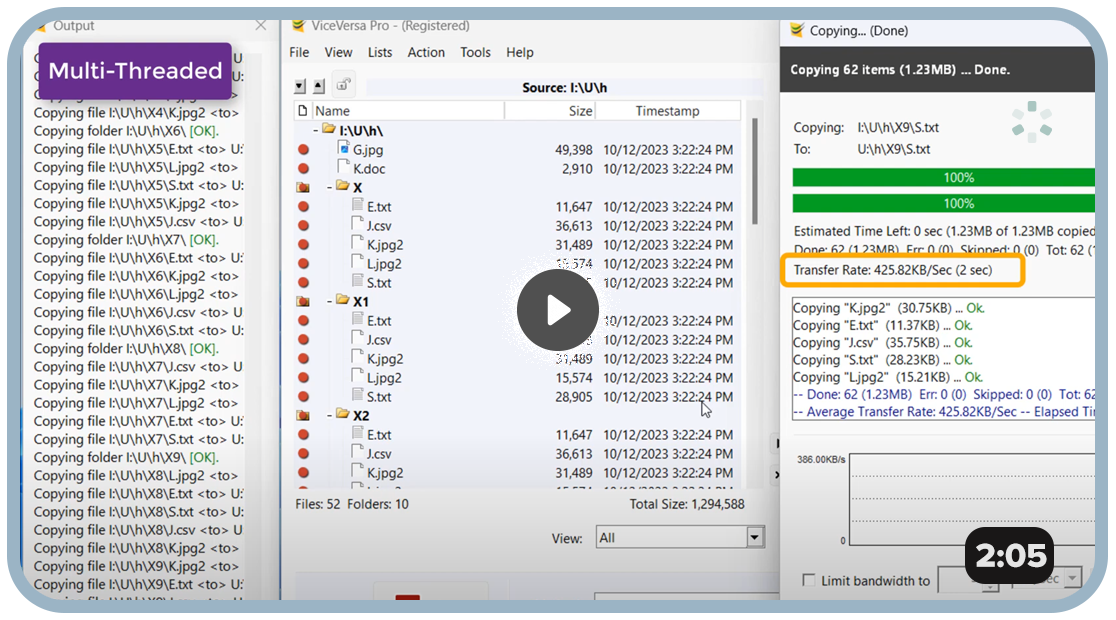The image size is (1116, 620).
Task: Select the X2 folder icon
Action: [342, 414]
